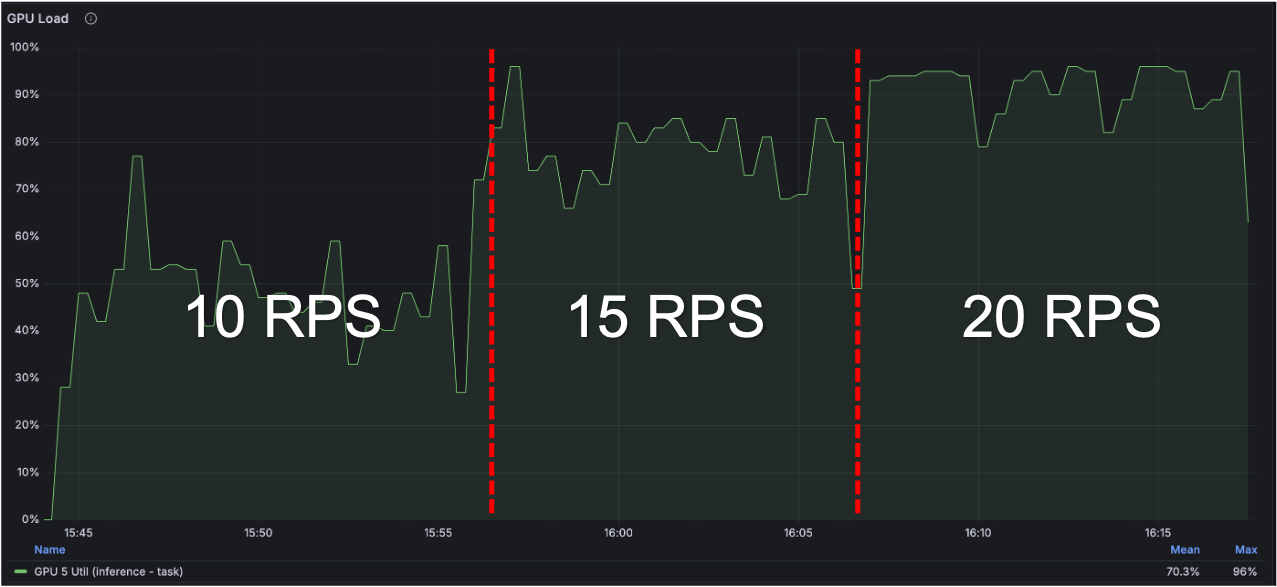
Task: Click the 70.3% Mean value
Action: coord(1183,572)
